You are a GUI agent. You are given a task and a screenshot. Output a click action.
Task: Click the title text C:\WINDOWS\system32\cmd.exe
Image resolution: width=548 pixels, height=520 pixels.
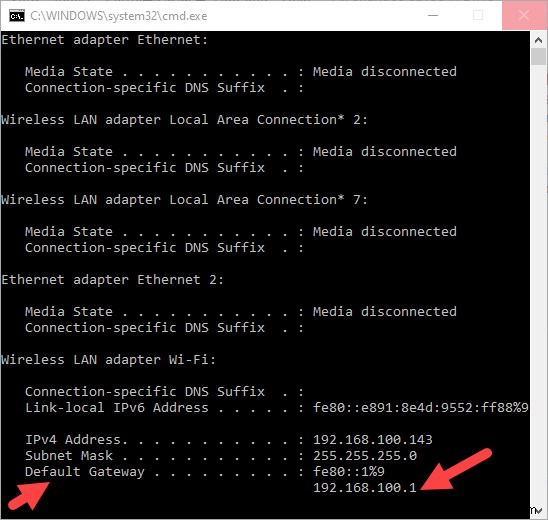[x=118, y=16]
